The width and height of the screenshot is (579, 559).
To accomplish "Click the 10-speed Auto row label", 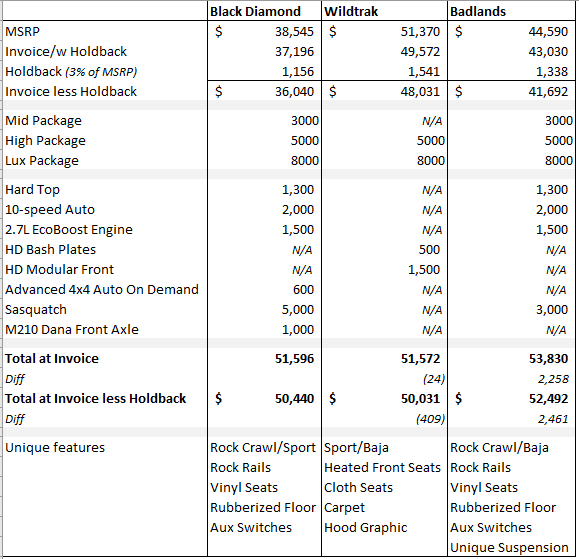I will click(x=50, y=210).
